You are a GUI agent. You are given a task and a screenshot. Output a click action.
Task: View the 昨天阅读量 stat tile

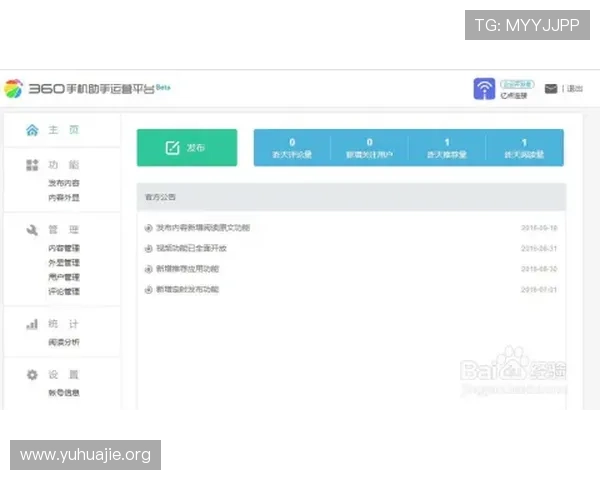pos(524,148)
